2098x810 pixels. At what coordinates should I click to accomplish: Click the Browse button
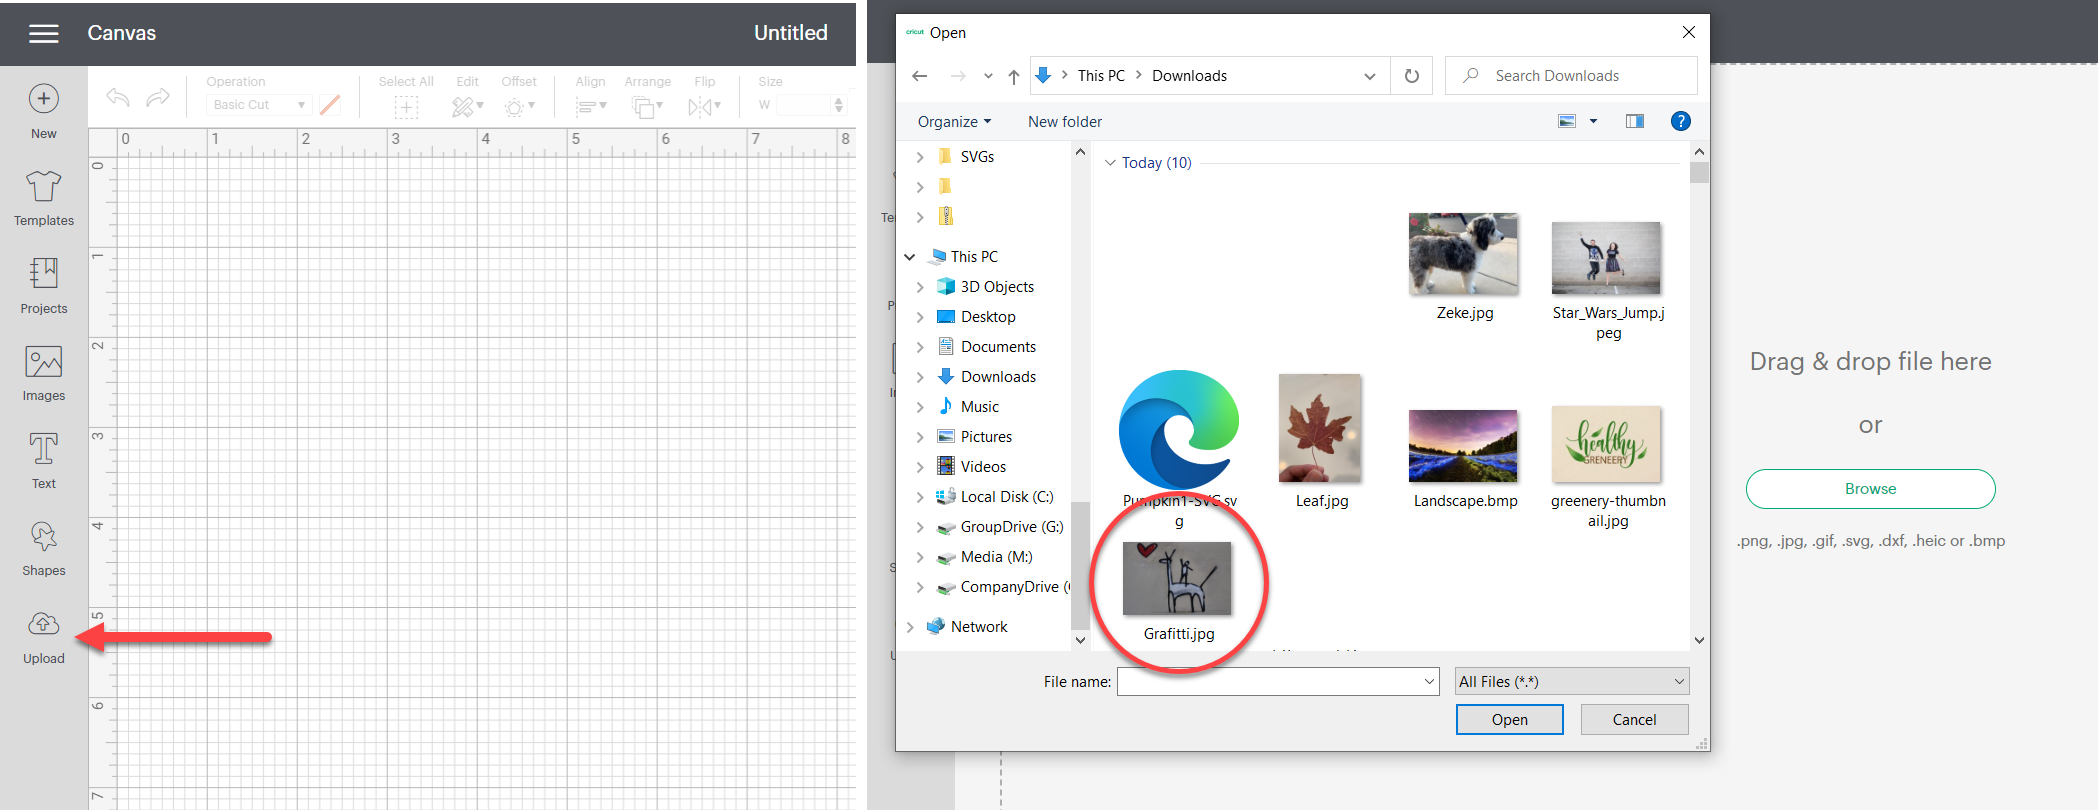1869,489
